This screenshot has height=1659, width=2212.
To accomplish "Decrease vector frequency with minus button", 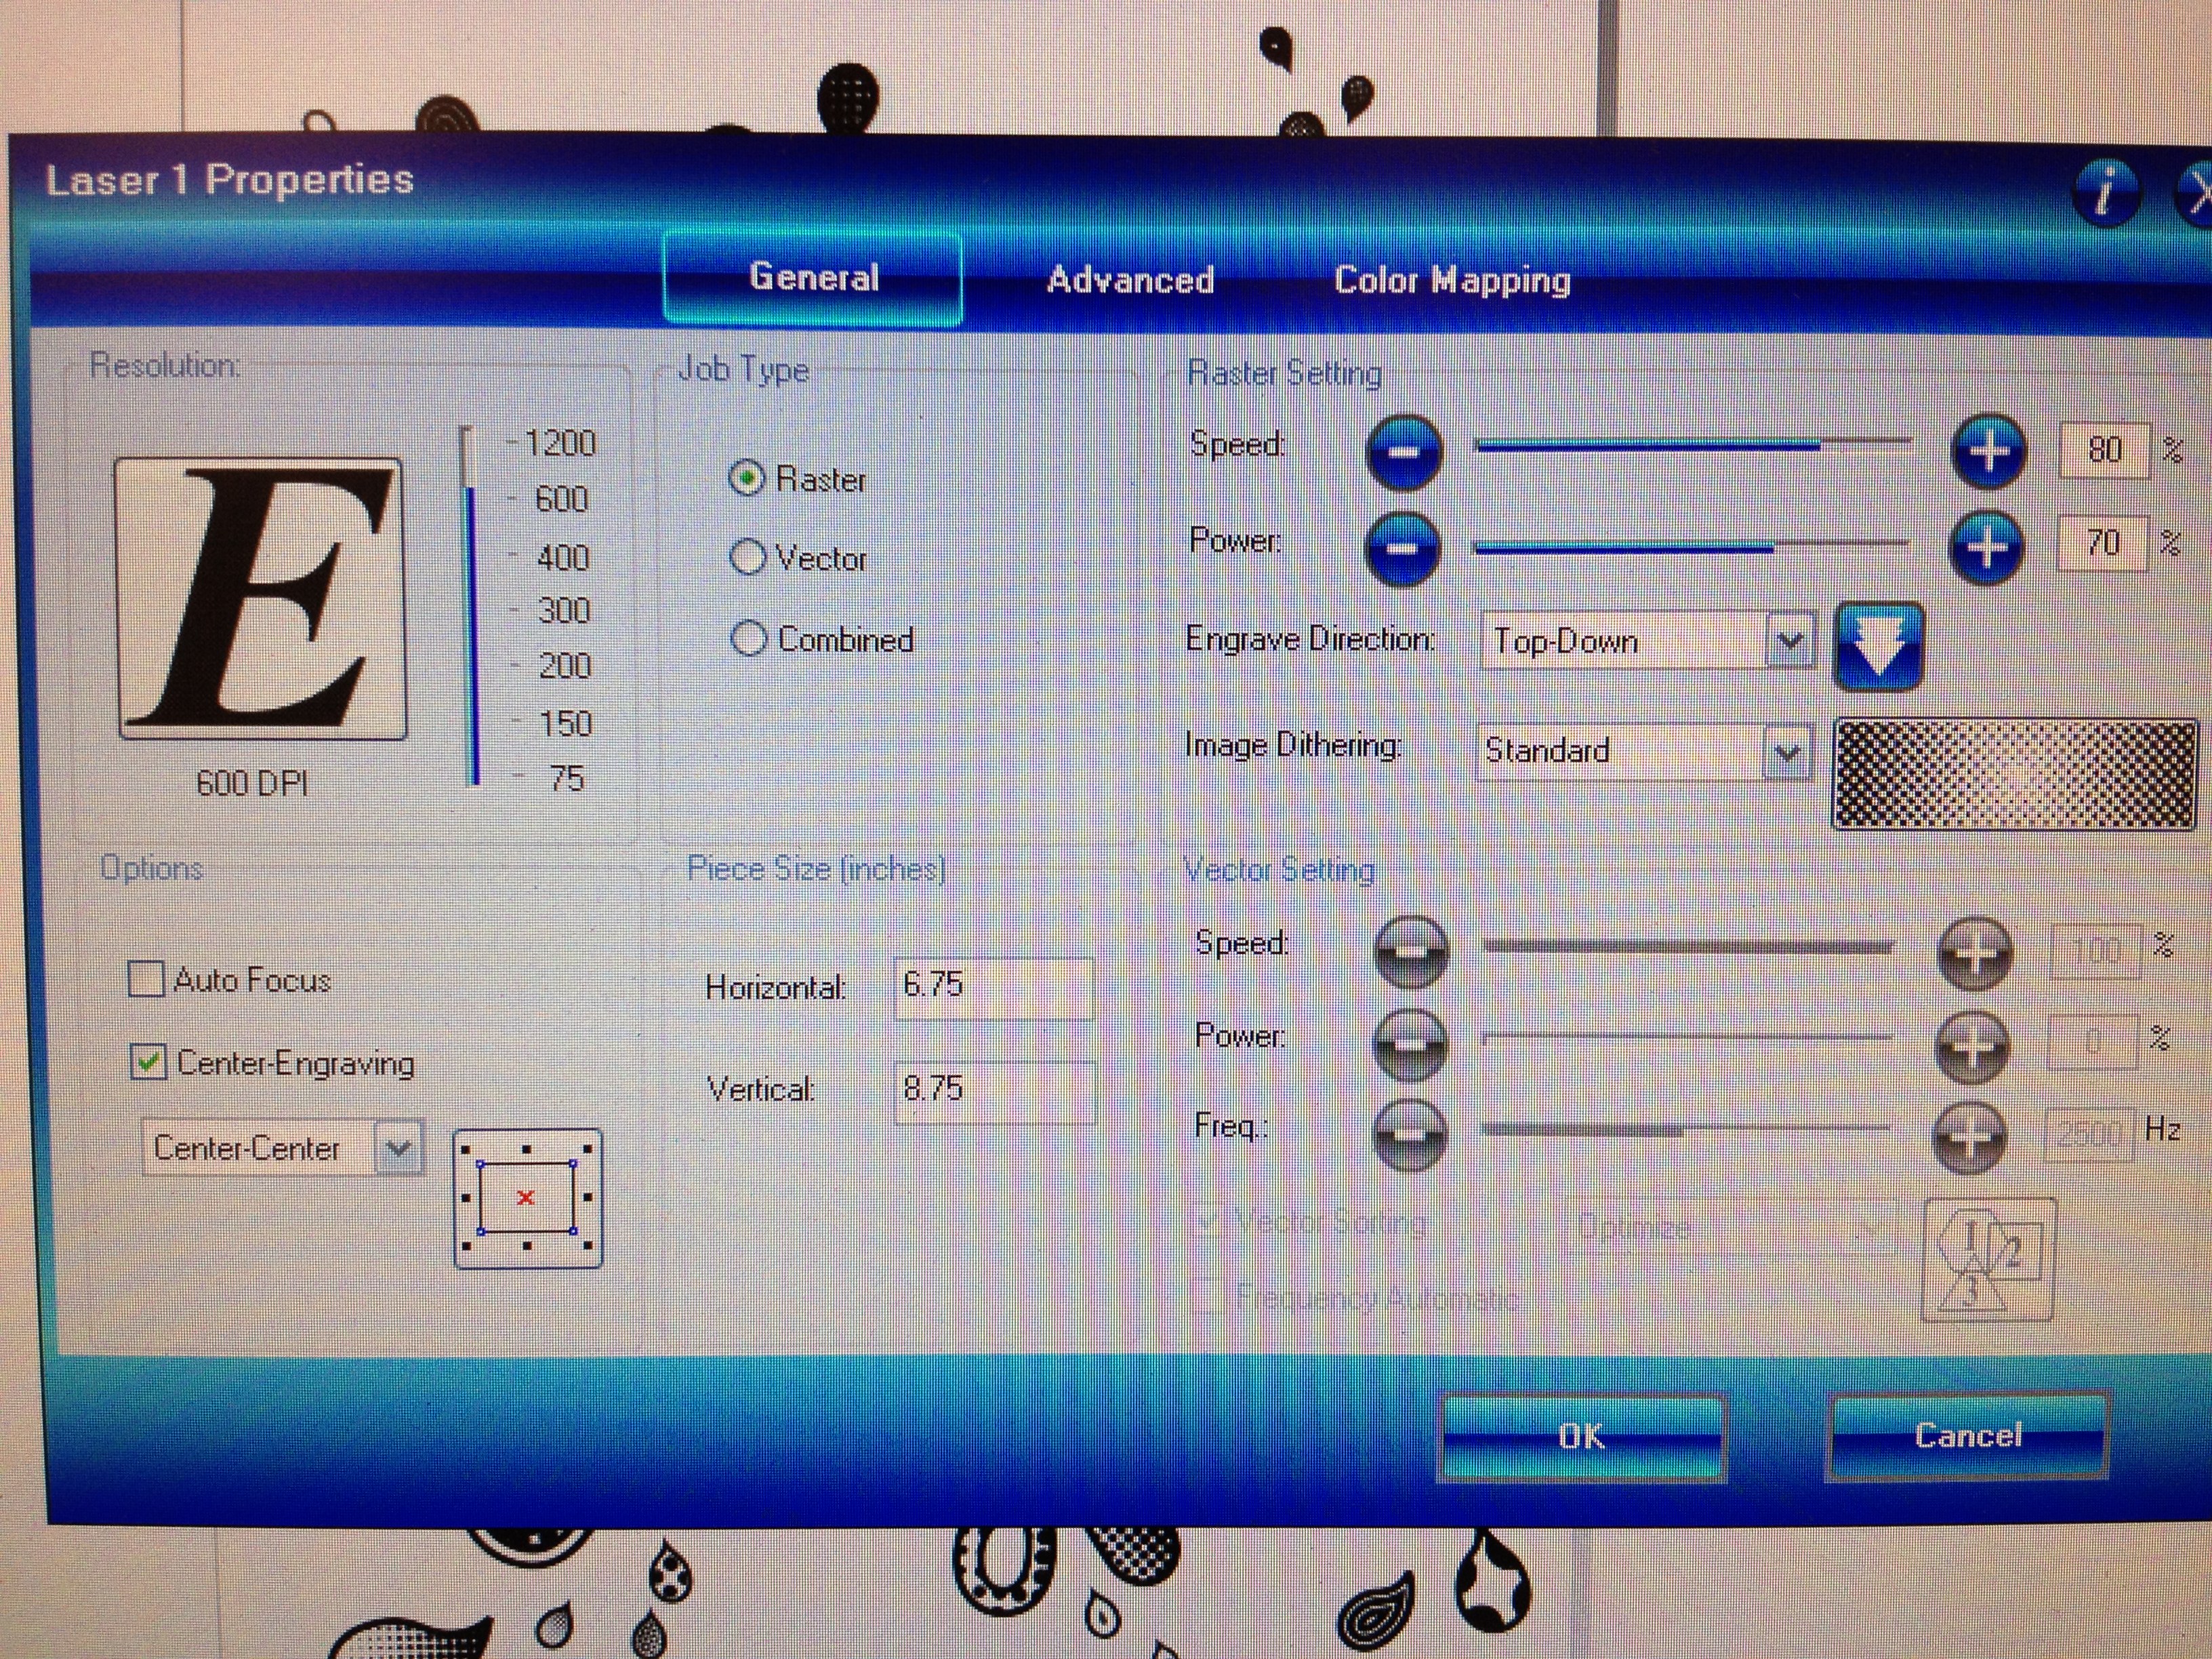I will pos(1409,1134).
